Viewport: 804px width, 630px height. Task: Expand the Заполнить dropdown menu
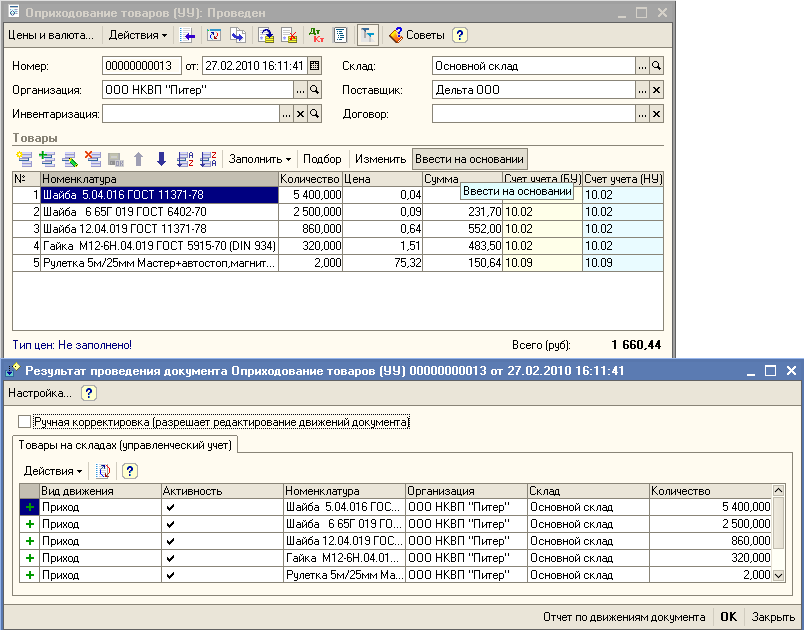[x=260, y=159]
